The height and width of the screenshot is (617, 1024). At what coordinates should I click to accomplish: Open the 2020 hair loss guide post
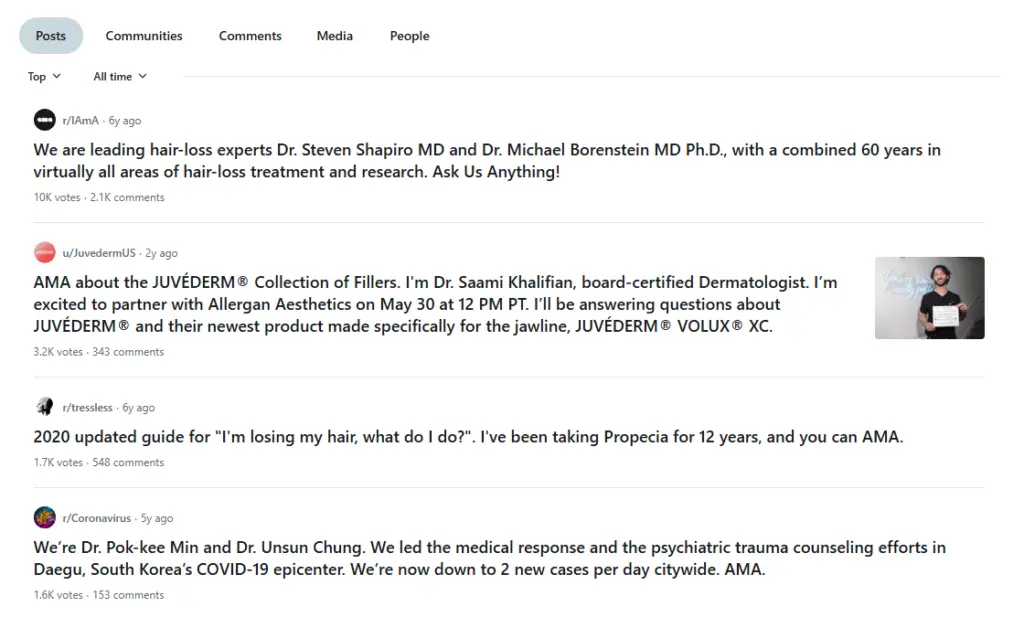coord(466,437)
